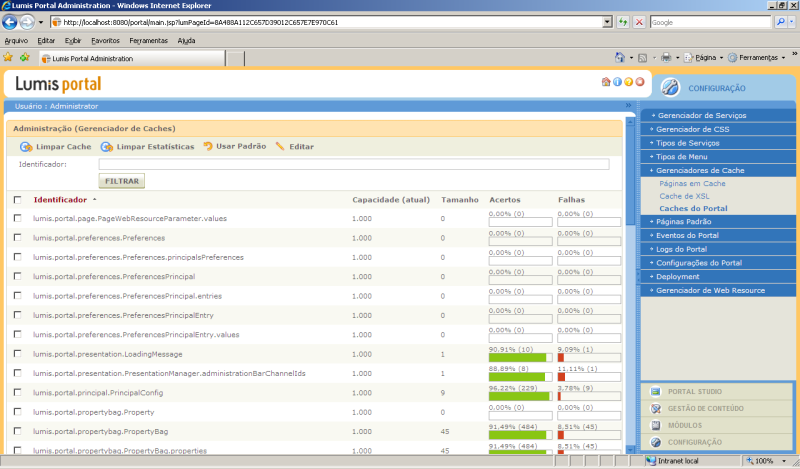Click the browser Back arrow button
This screenshot has height=469, width=800.
(10, 22)
